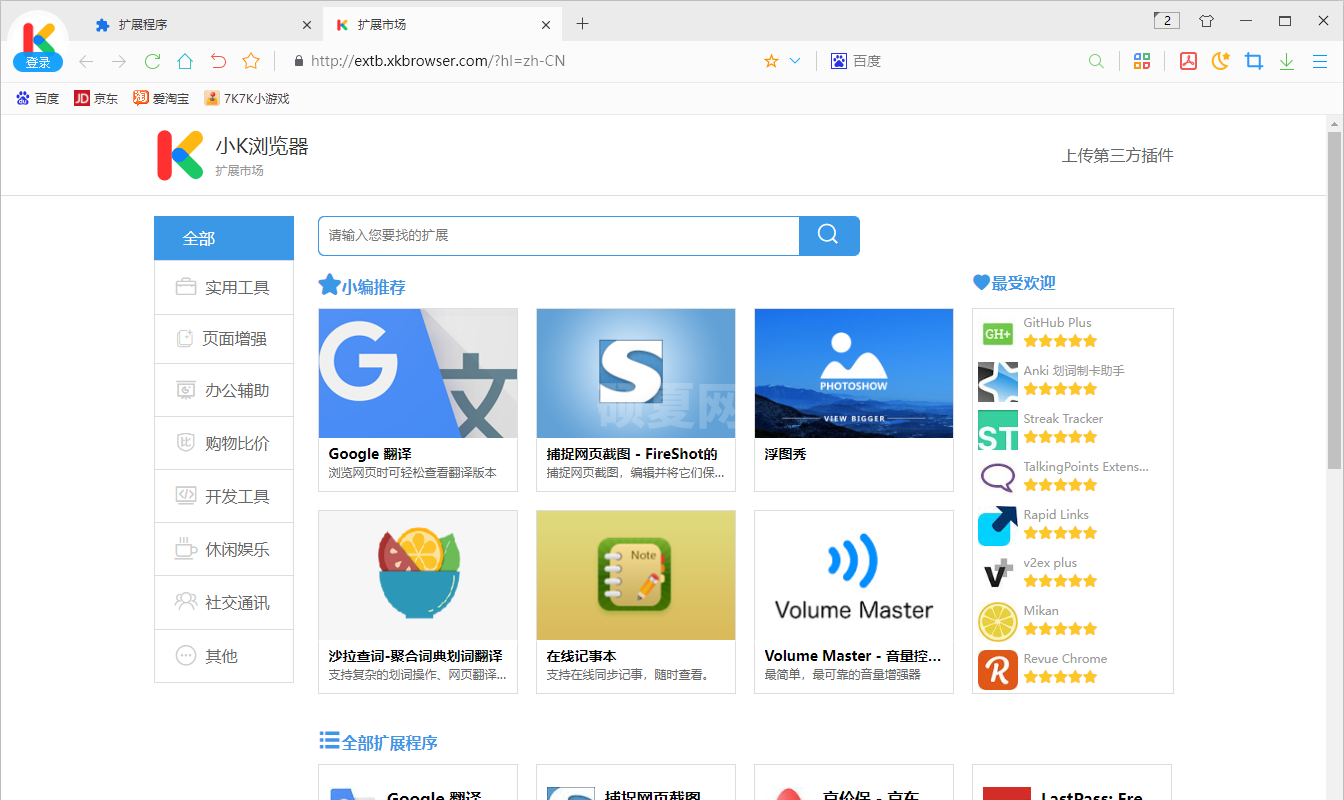Open the colorful apps grid icon
Viewport: 1344px width, 800px height.
[1141, 61]
